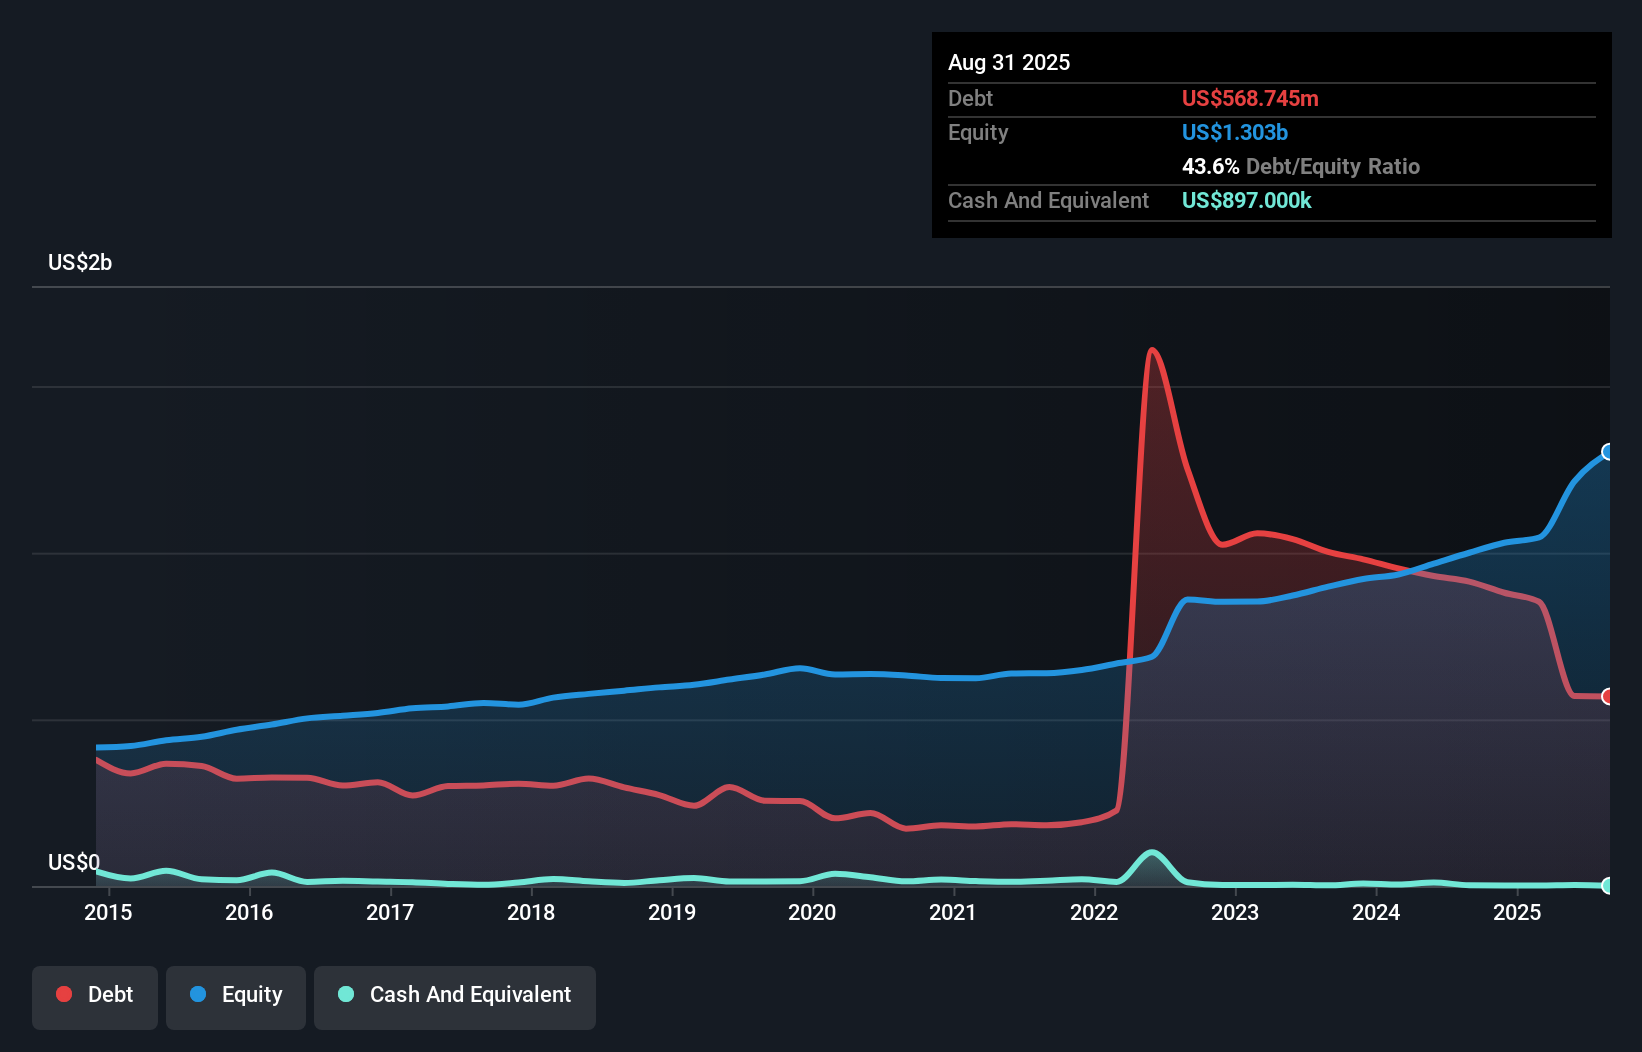1642x1052 pixels.
Task: Select the 43.6% Debt/Equity Ratio label
Action: (x=1300, y=166)
